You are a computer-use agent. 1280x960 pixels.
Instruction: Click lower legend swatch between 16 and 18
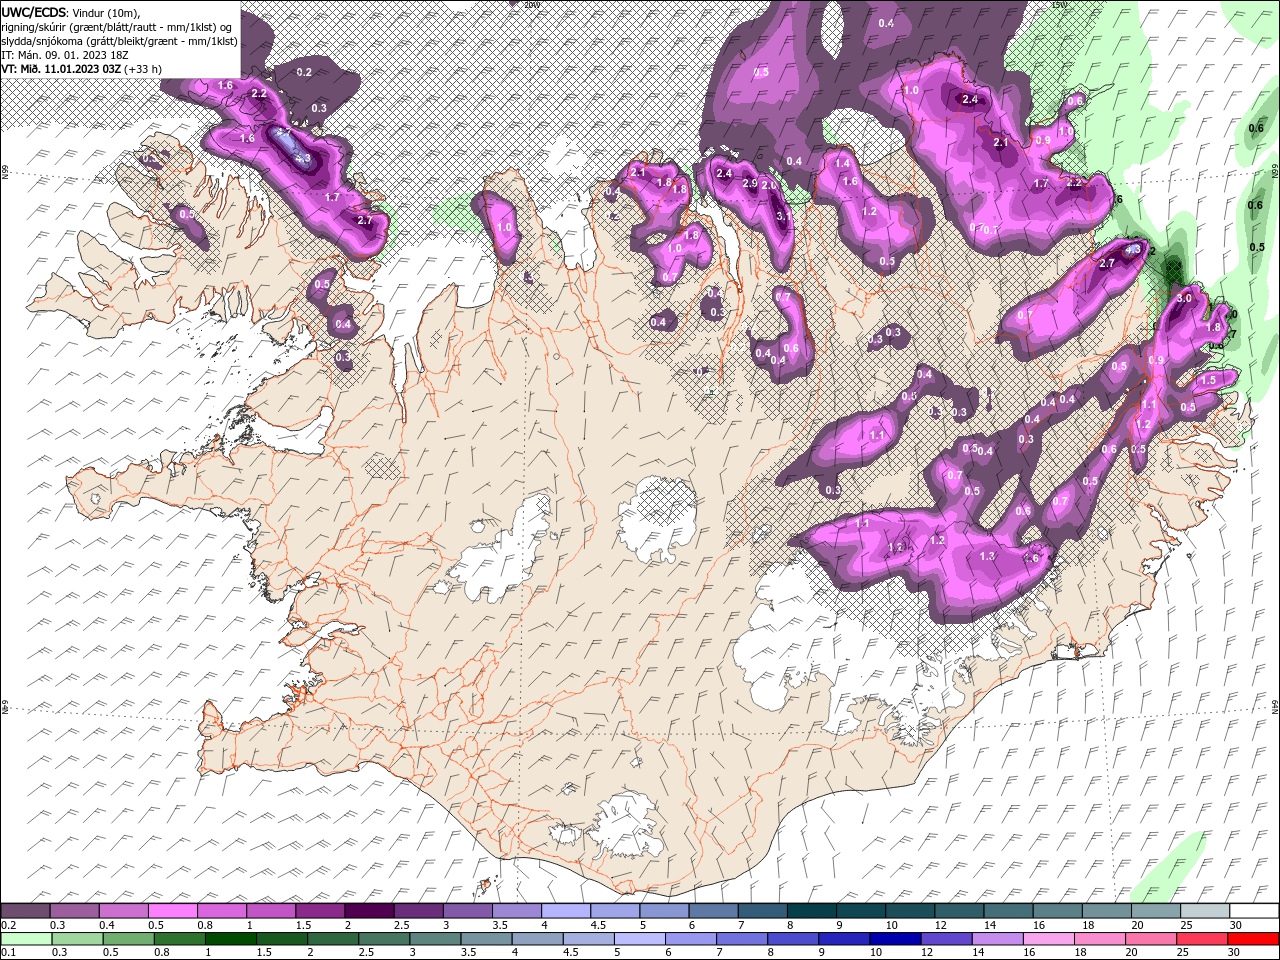click(x=1048, y=939)
